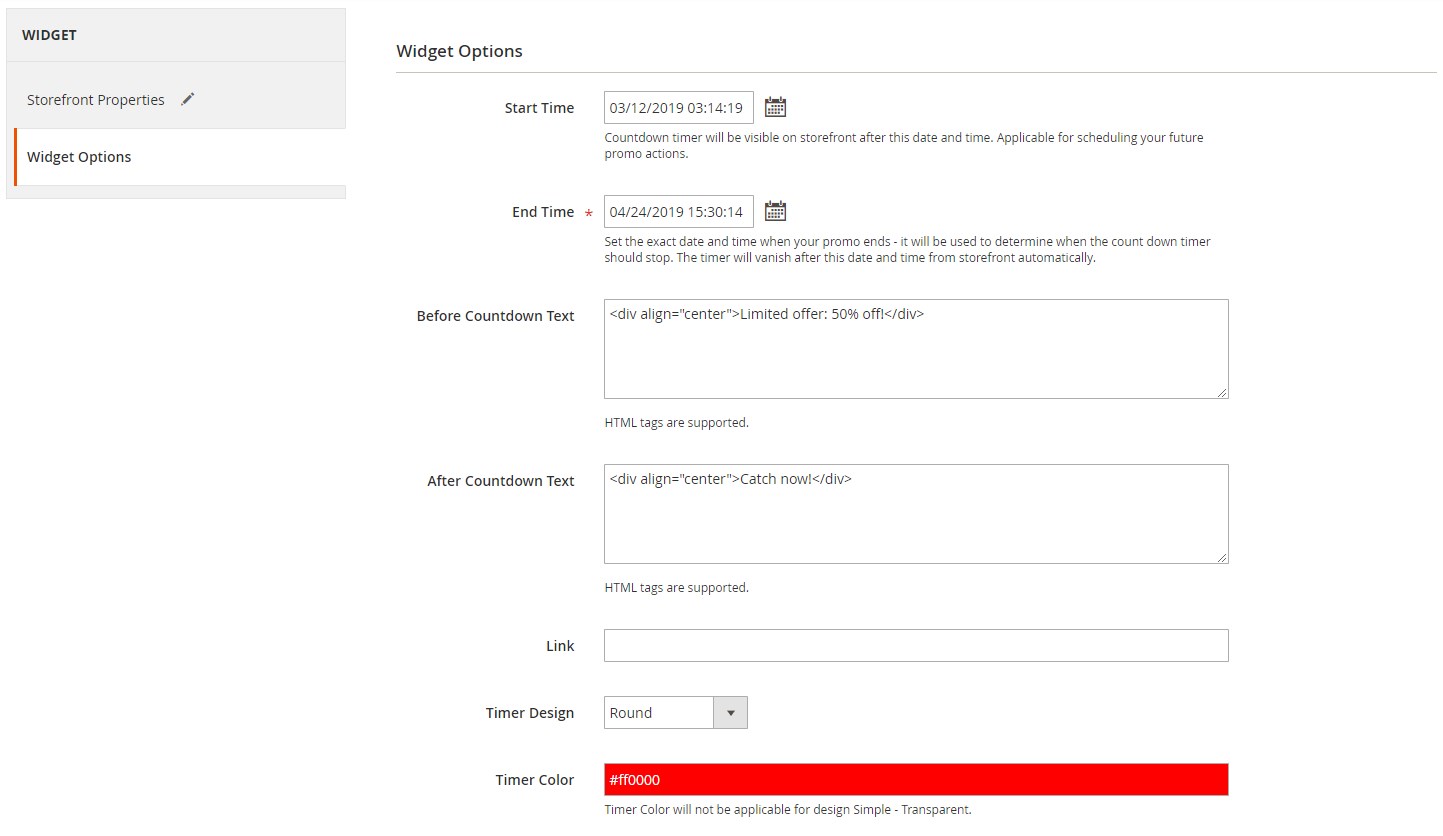Click the End Time label
Image resolution: width=1443 pixels, height=836 pixels.
(x=543, y=212)
